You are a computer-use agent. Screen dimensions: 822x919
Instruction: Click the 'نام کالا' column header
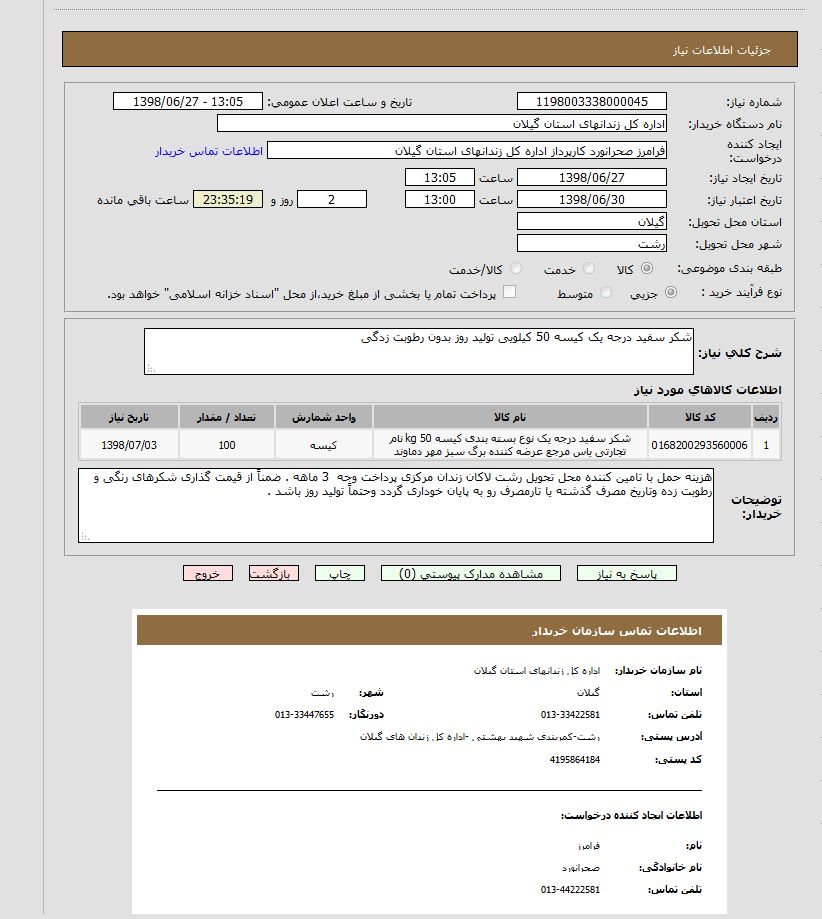coord(510,415)
